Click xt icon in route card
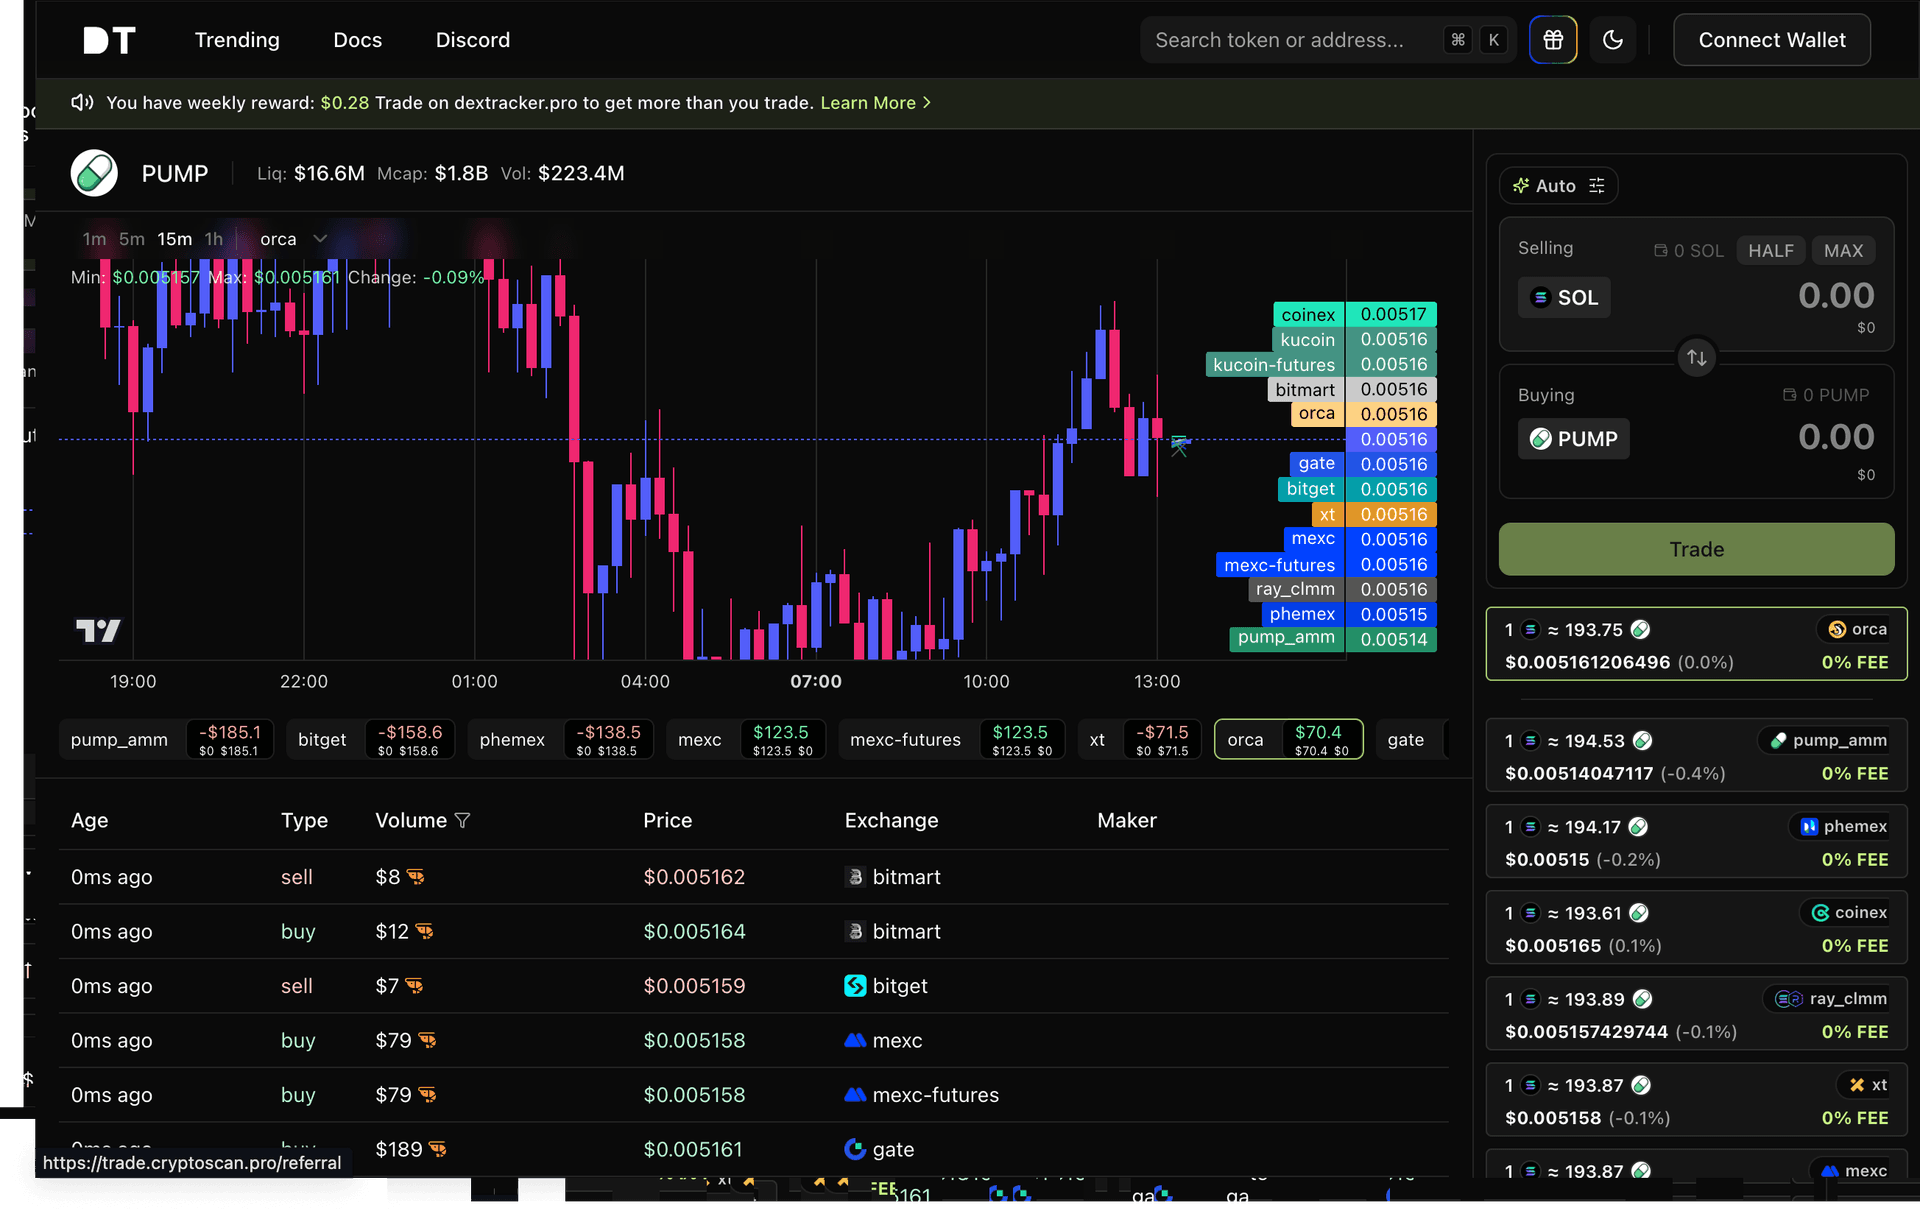1920x1219 pixels. (x=1857, y=1084)
